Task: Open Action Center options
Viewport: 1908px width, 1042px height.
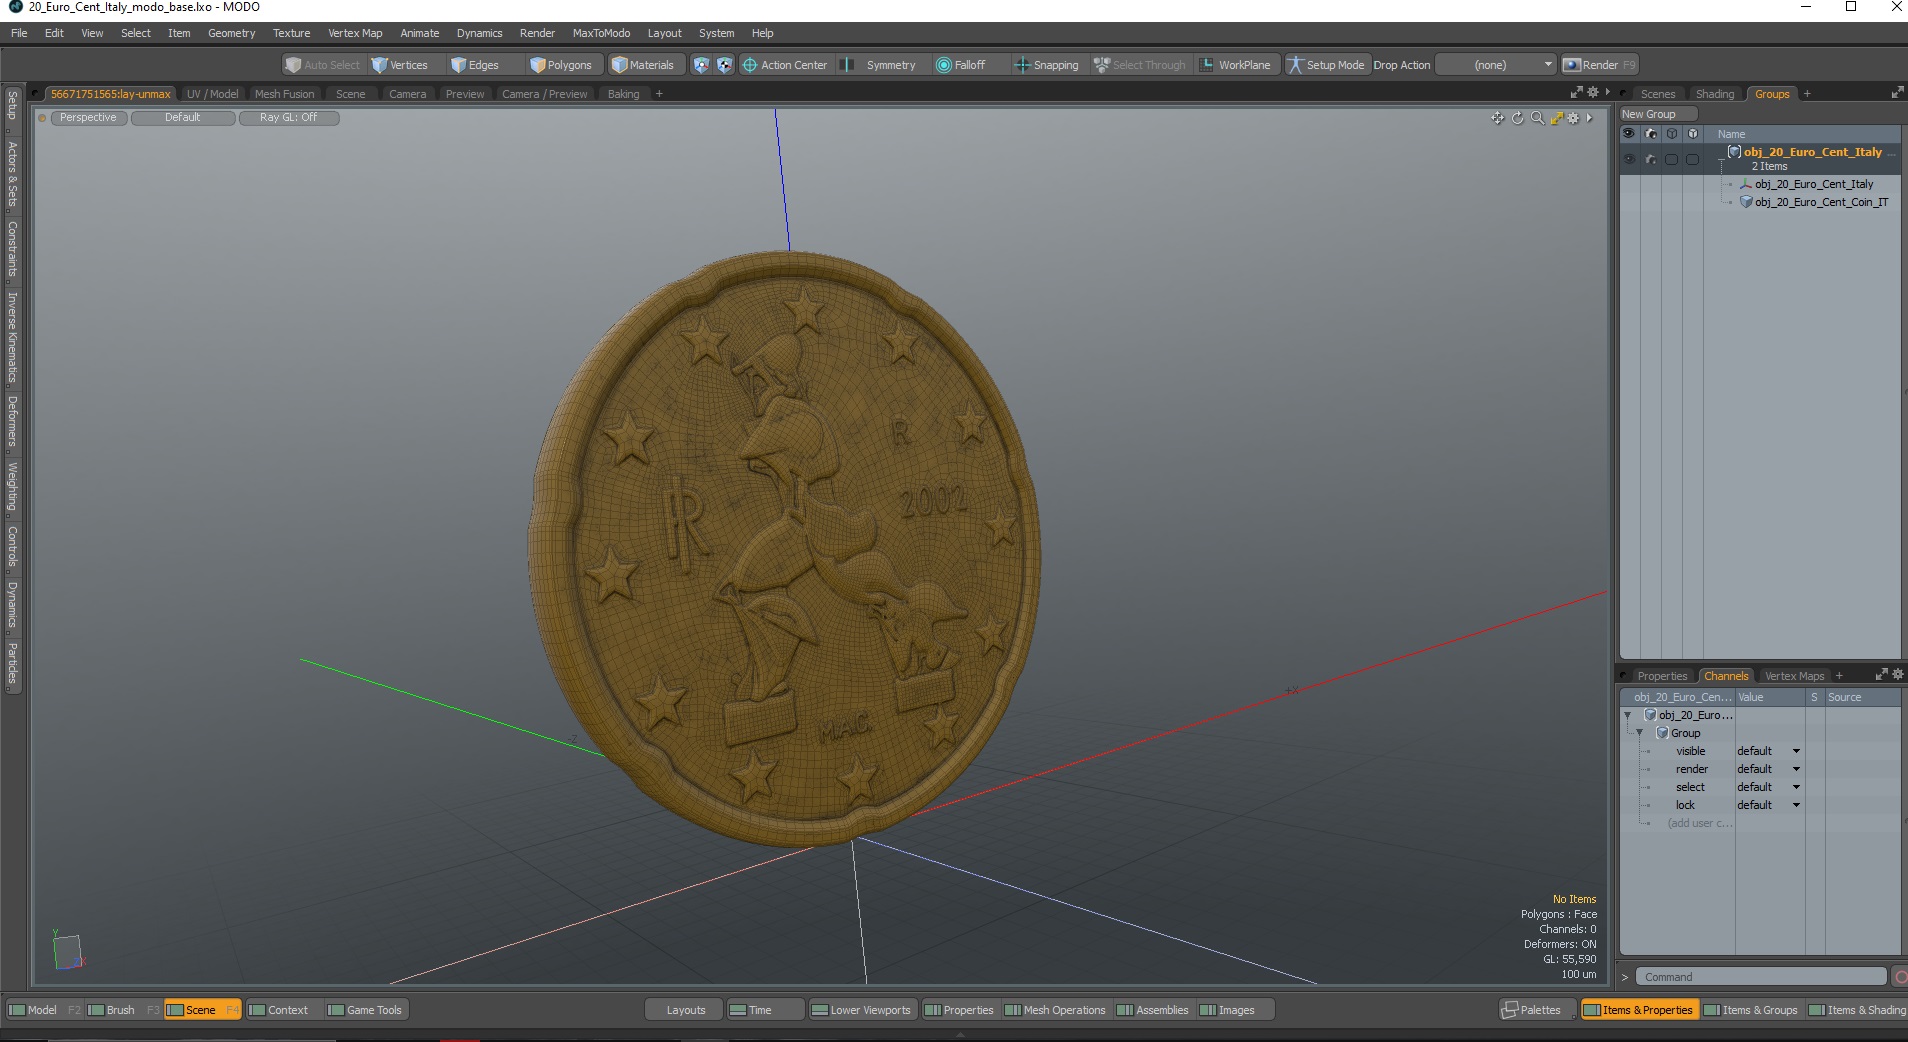Action: pos(784,65)
